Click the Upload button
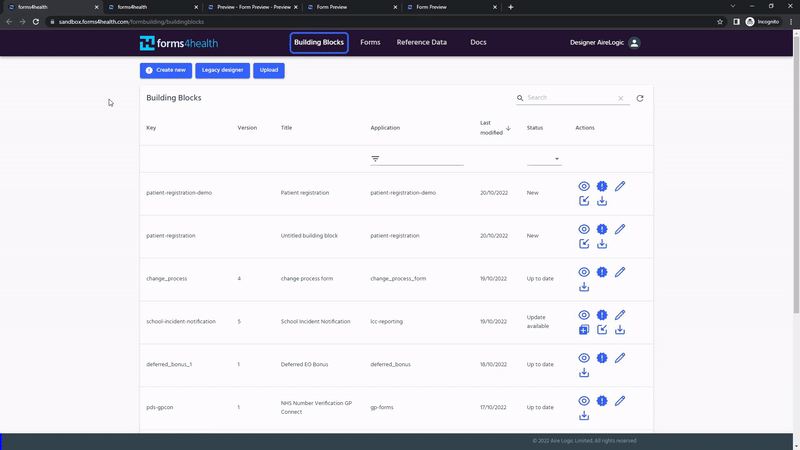Image resolution: width=800 pixels, height=450 pixels. (269, 70)
